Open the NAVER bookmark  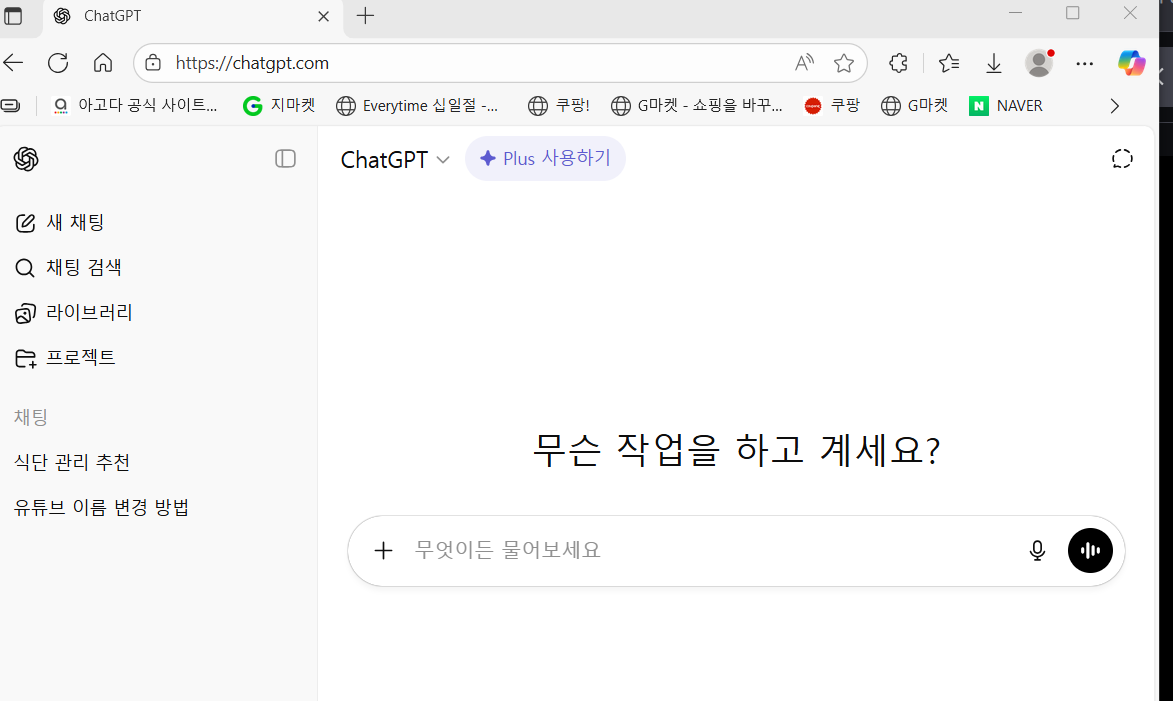click(1005, 105)
